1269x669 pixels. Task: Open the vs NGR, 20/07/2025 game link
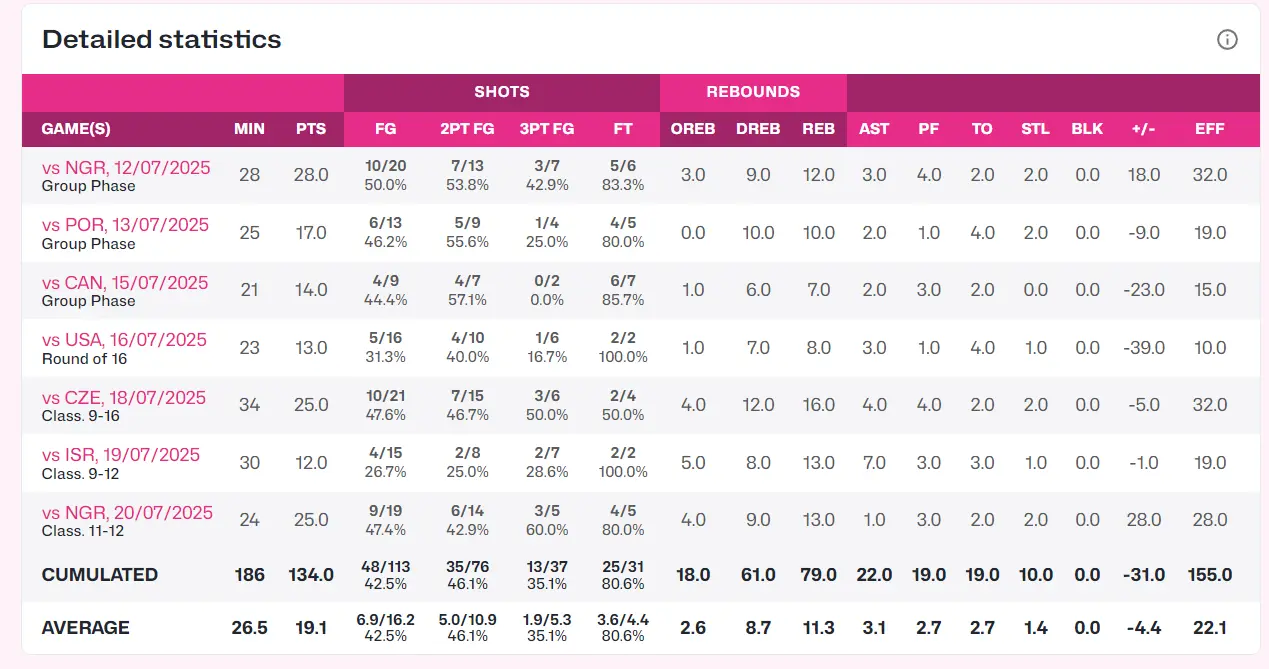(127, 512)
